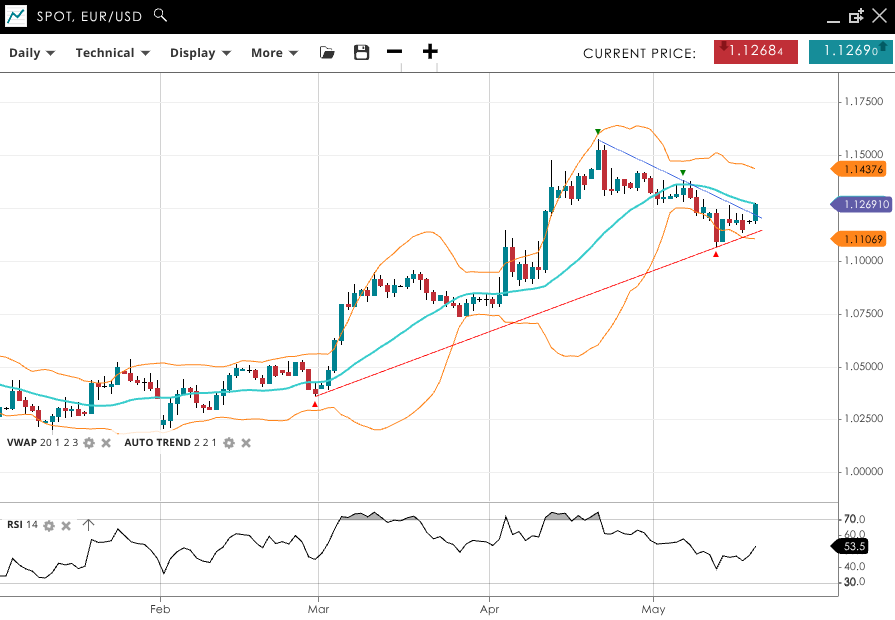Open the More menu
Image resolution: width=895 pixels, height=620 pixels.
point(274,53)
